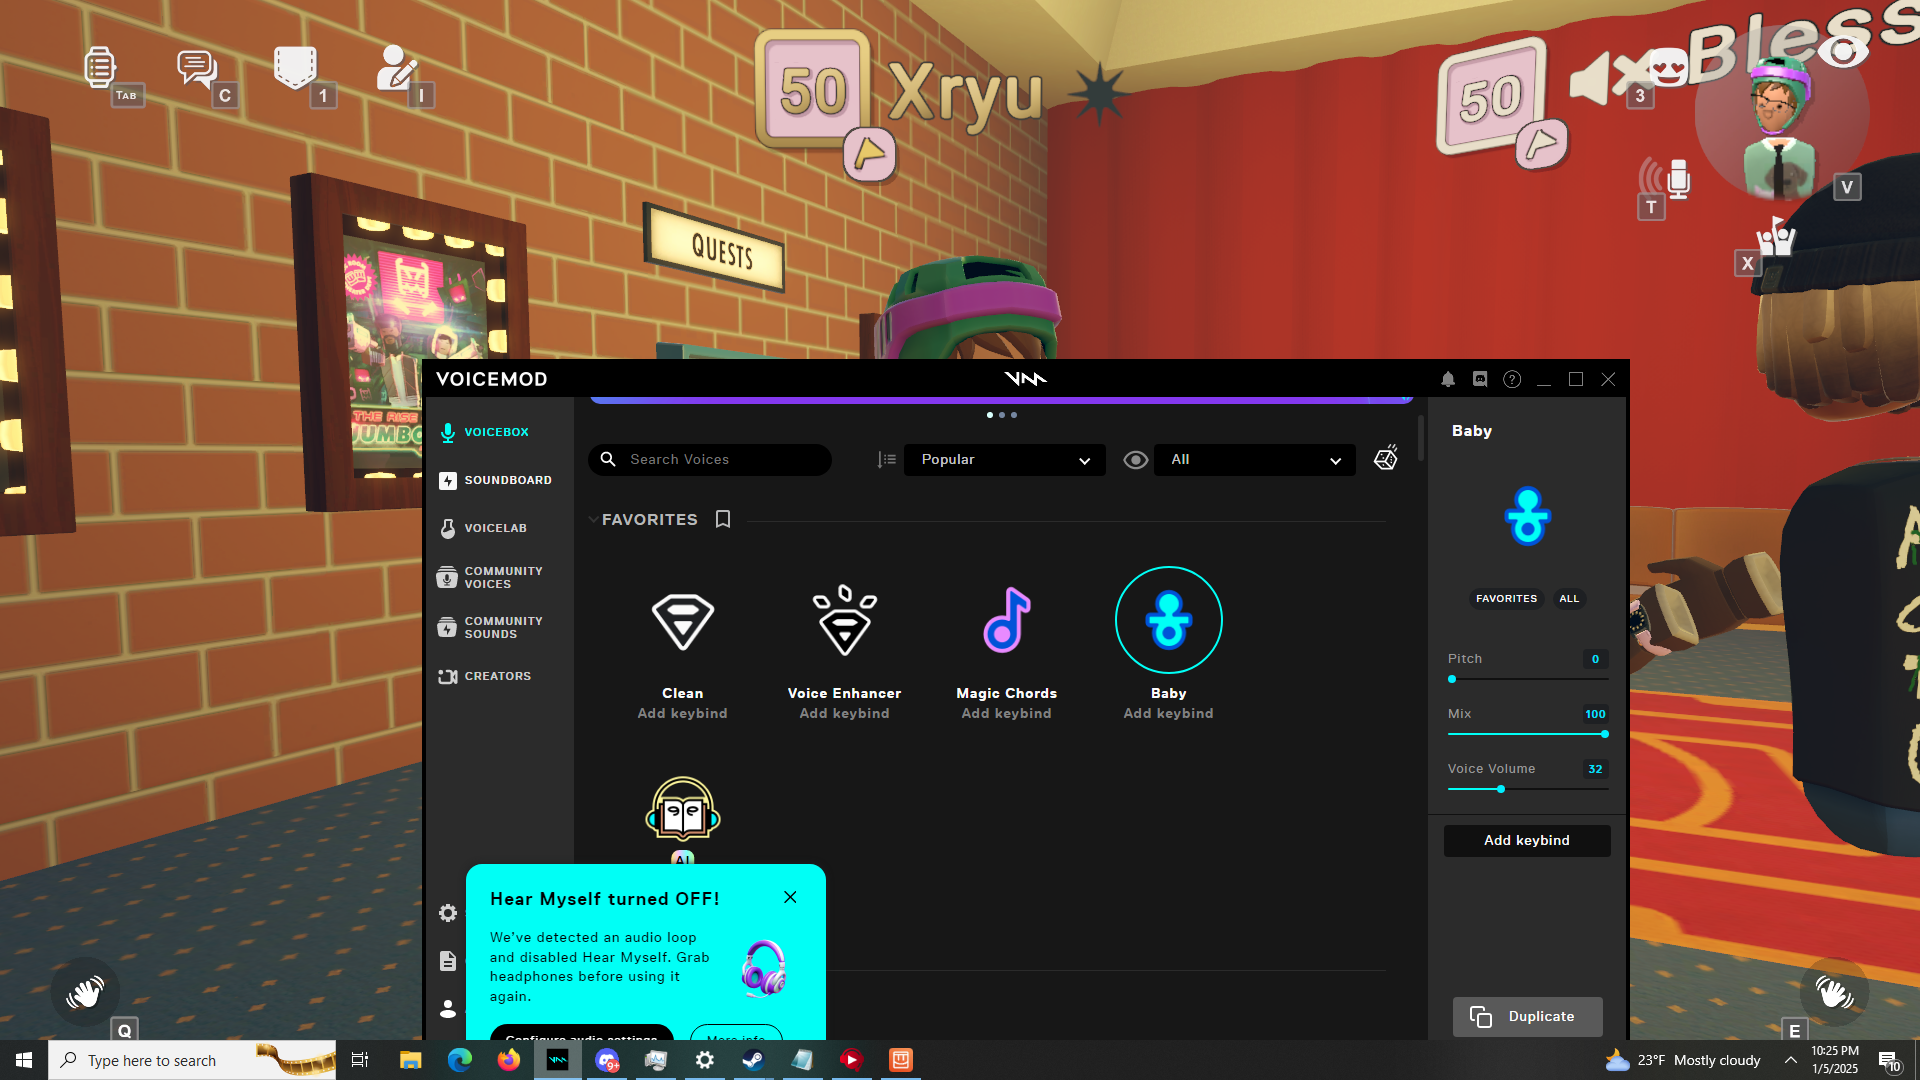Open the Popular sort dropdown

click(1004, 460)
